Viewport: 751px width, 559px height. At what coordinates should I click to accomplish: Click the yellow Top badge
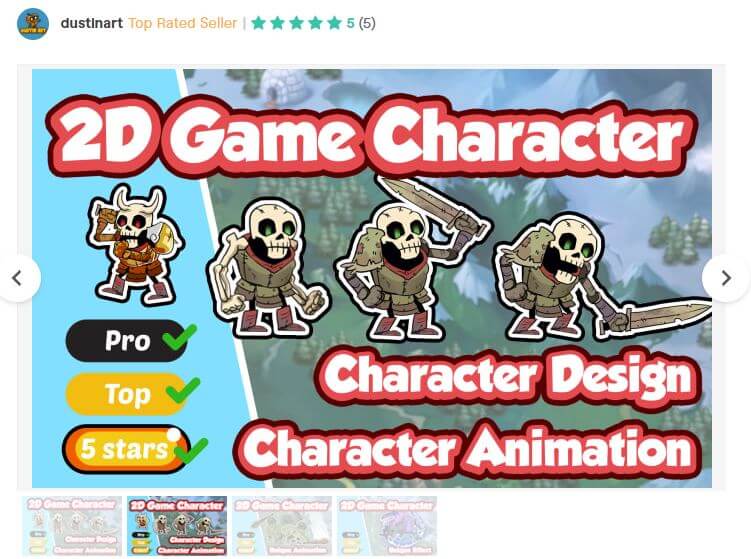click(x=126, y=394)
